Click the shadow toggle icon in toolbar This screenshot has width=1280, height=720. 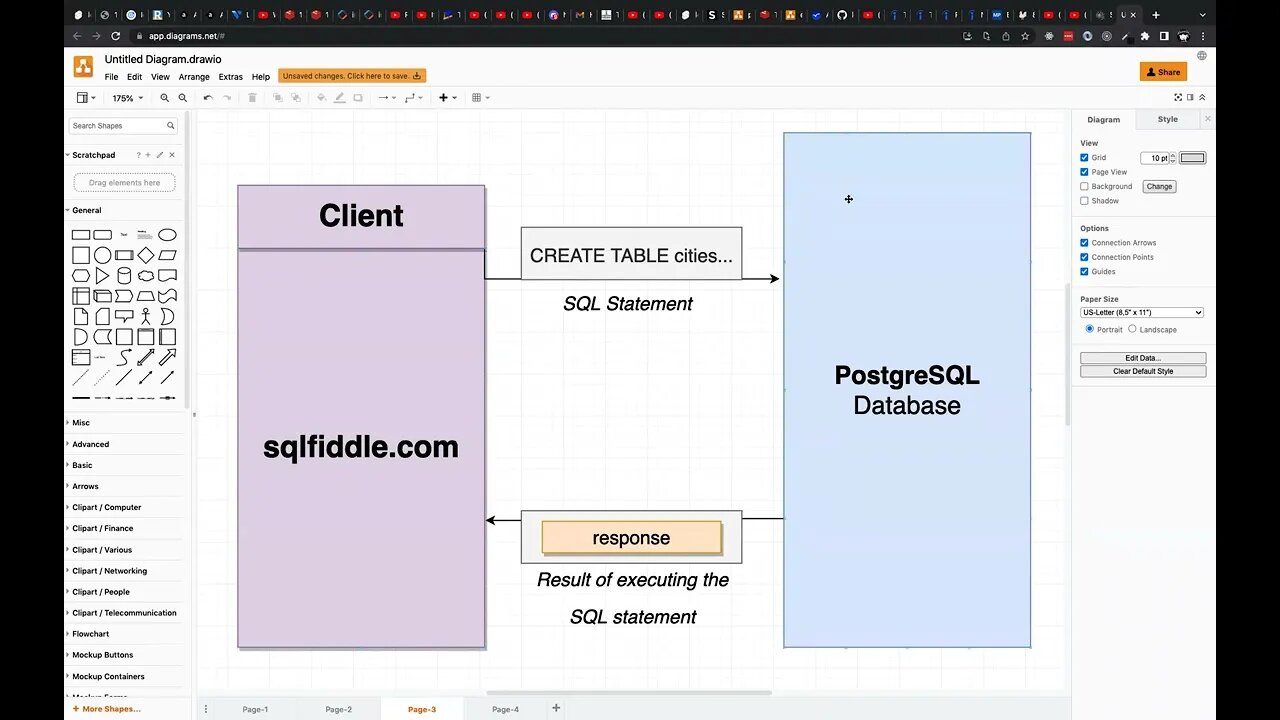(x=358, y=98)
